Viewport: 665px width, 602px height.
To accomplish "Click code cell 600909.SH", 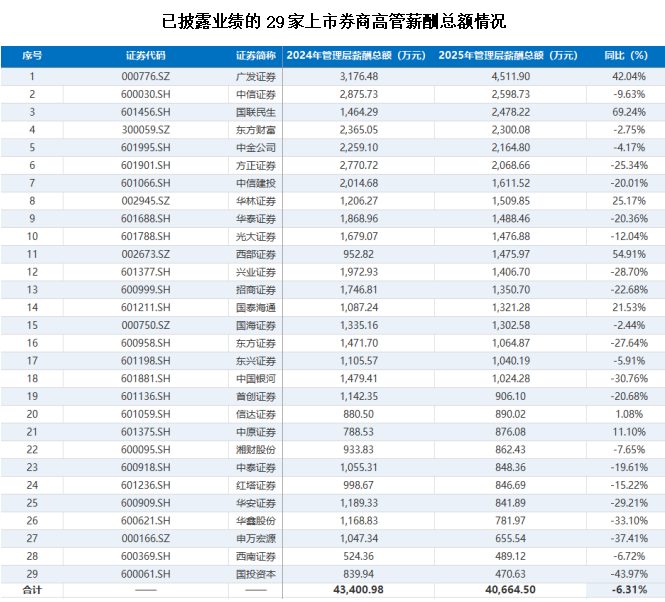I will [145, 503].
